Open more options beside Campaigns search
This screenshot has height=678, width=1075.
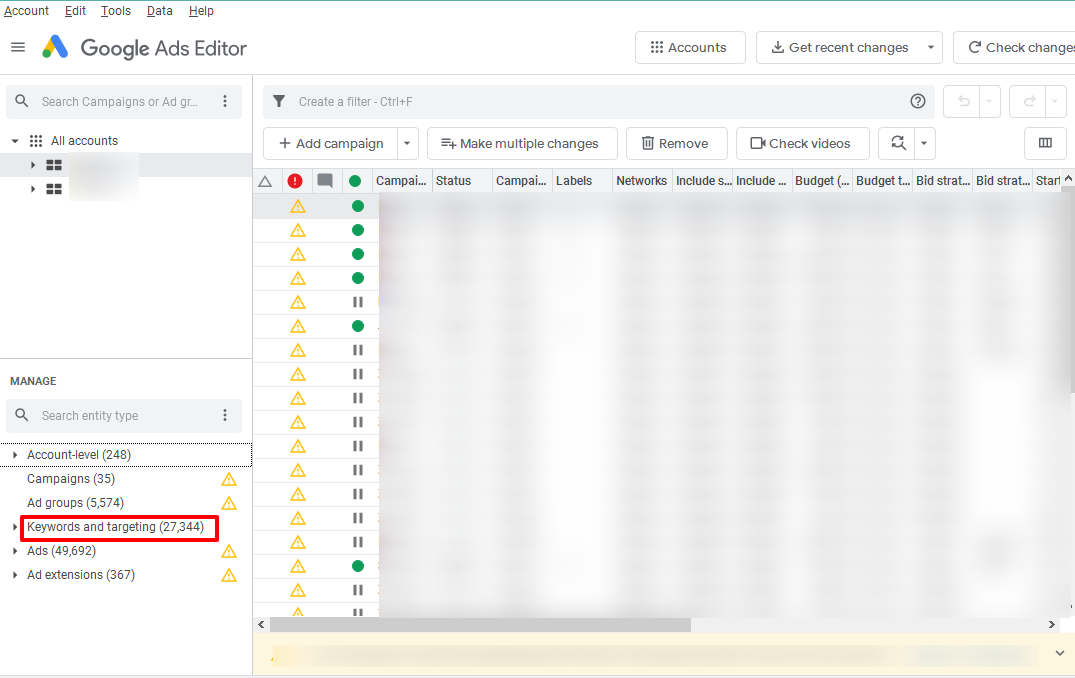tap(225, 101)
